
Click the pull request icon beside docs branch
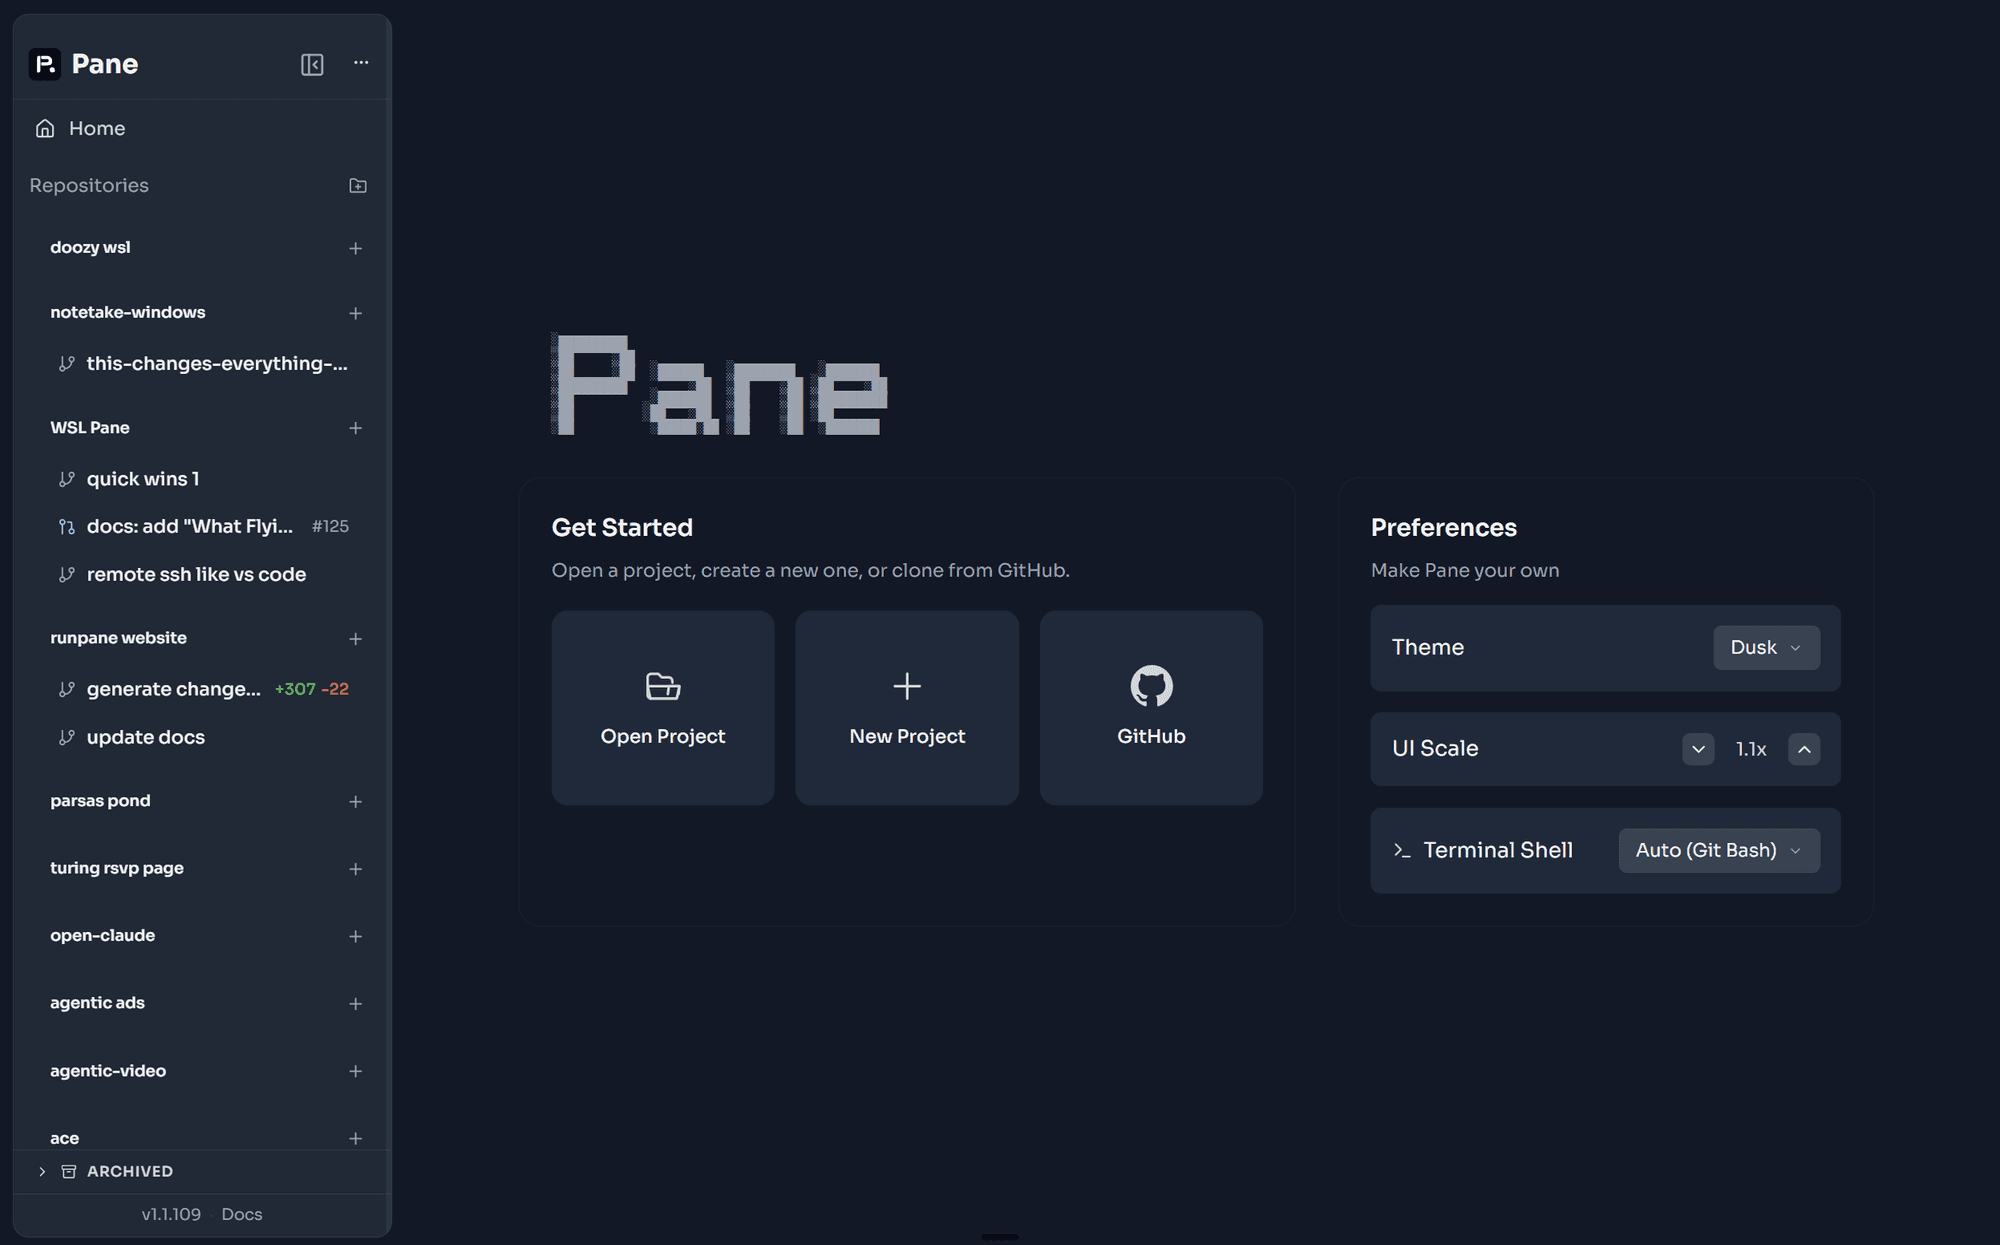66,525
